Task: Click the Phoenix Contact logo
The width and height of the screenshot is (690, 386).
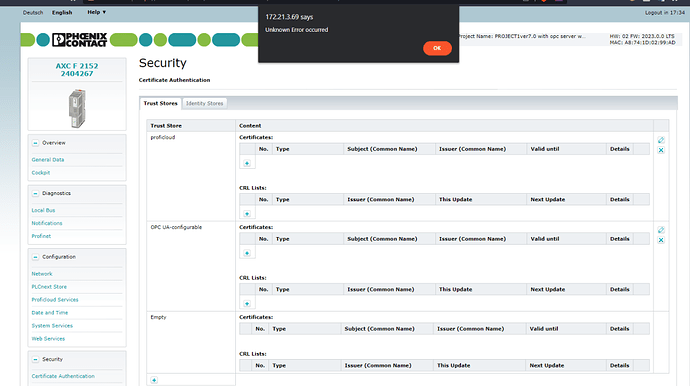Action: point(80,40)
